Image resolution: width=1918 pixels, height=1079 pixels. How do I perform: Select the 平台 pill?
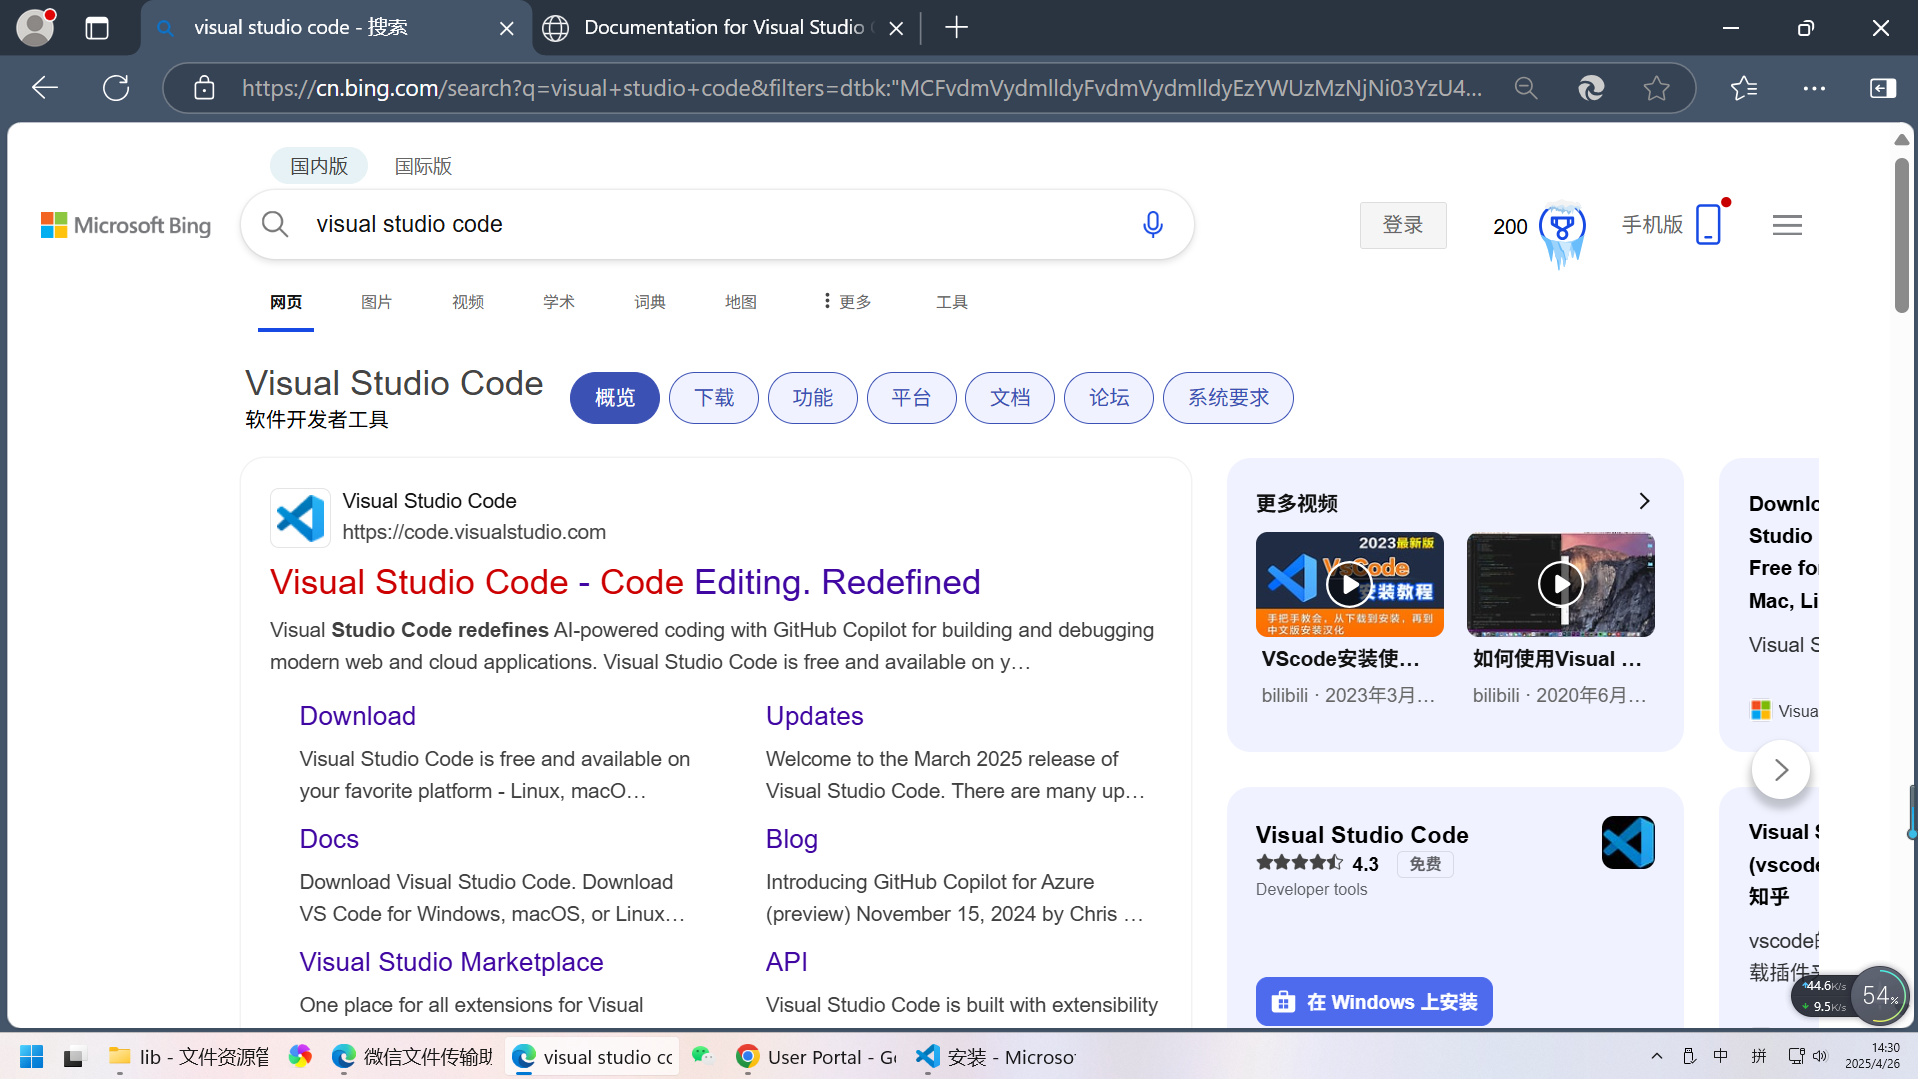912,398
